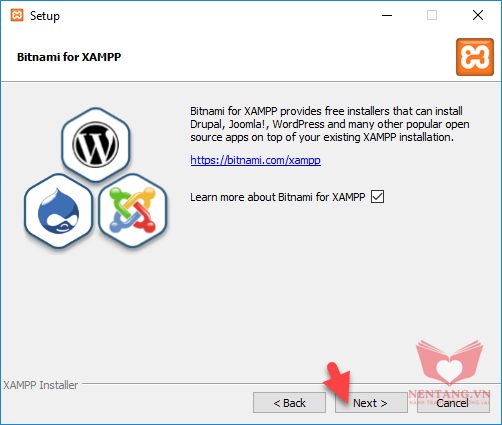This screenshot has width=502, height=425.
Task: Click the disabled maximize window button
Action: click(x=432, y=15)
